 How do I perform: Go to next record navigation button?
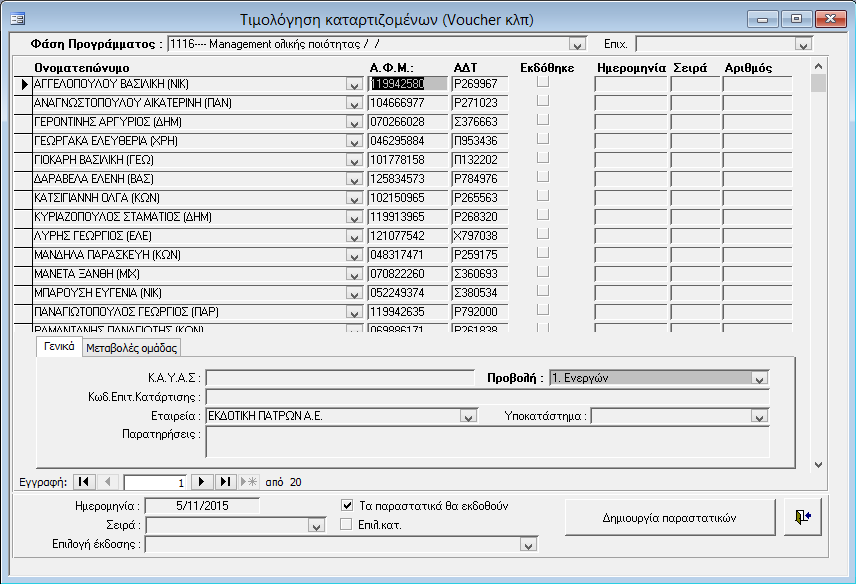[x=201, y=482]
